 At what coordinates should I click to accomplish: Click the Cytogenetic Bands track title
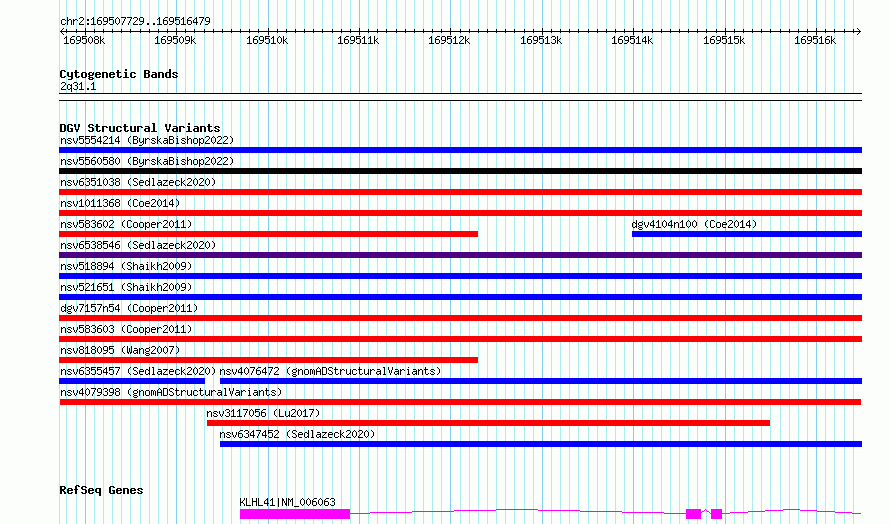[x=119, y=74]
